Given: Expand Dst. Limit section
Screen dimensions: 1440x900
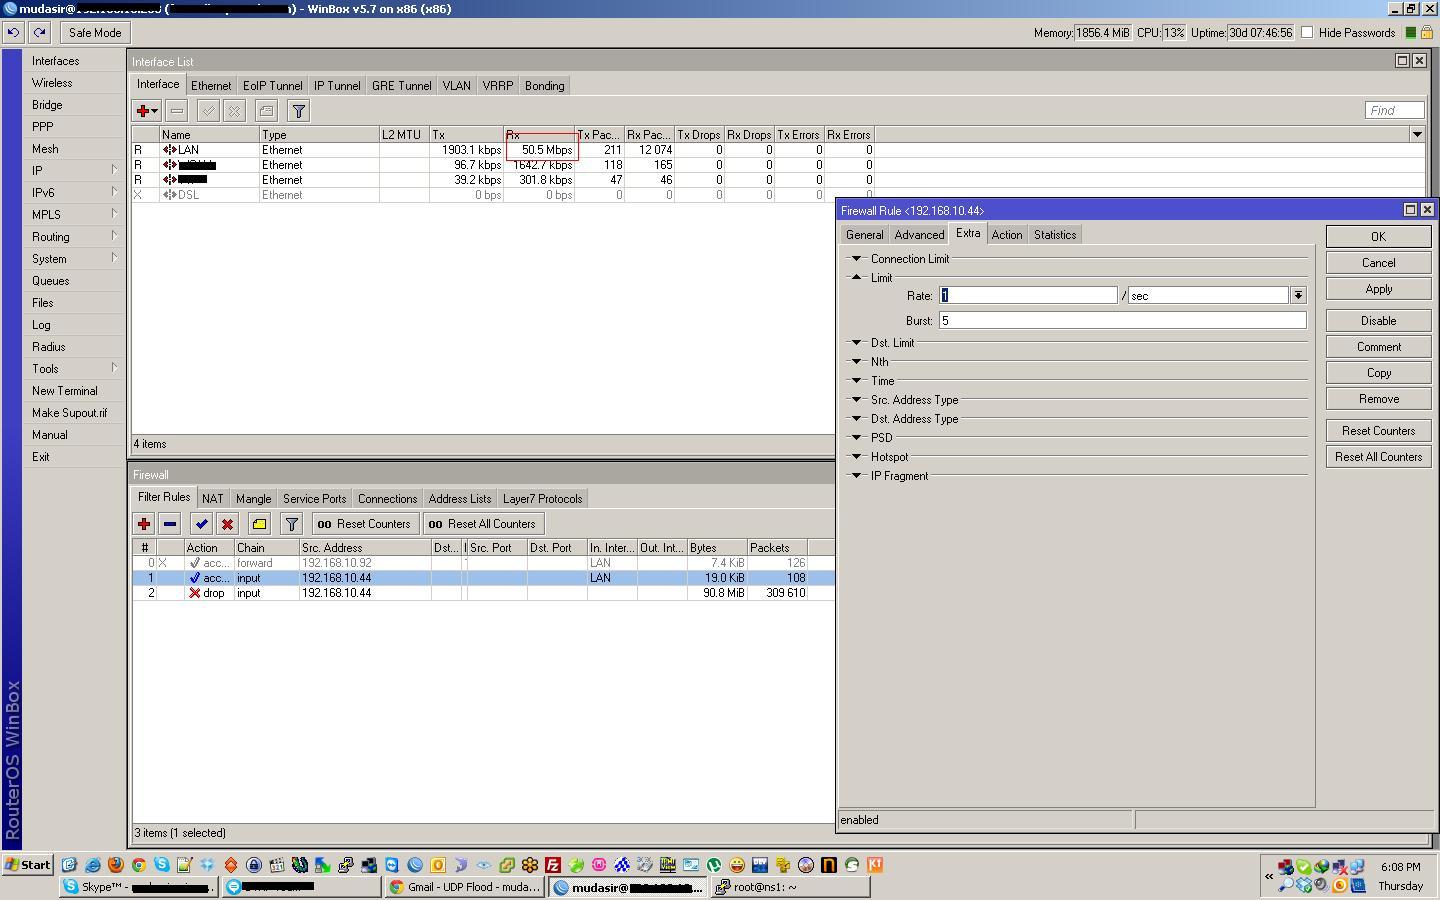Looking at the screenshot, I should pos(856,343).
